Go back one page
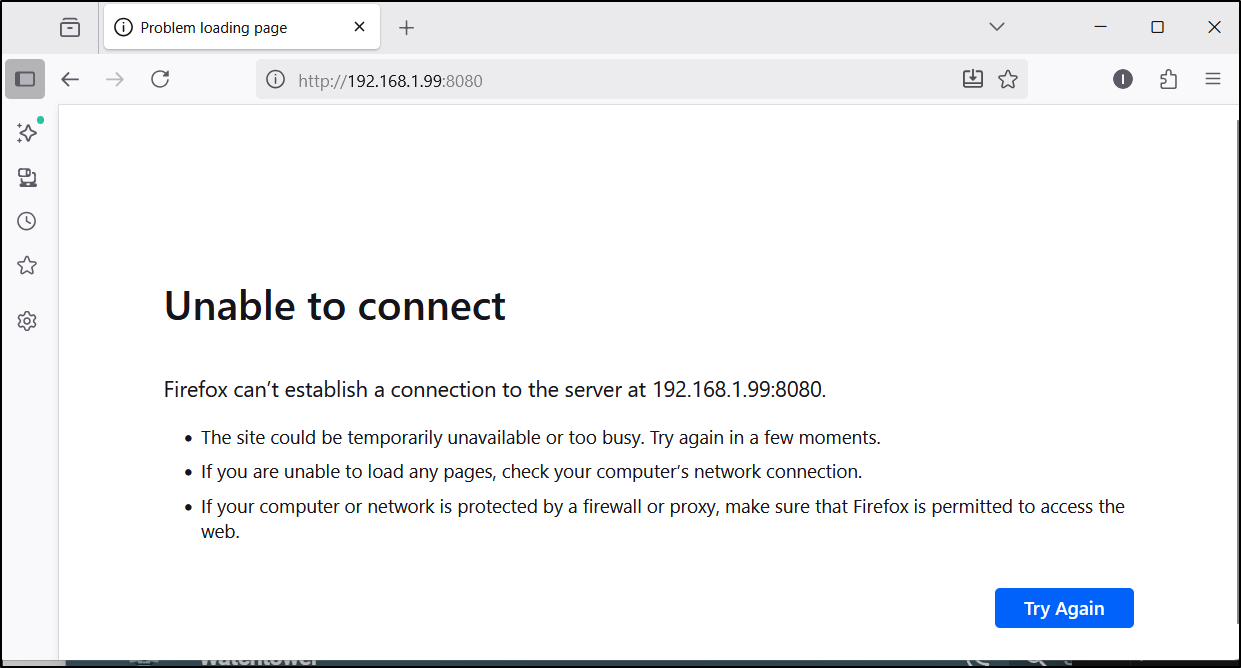 coord(70,79)
